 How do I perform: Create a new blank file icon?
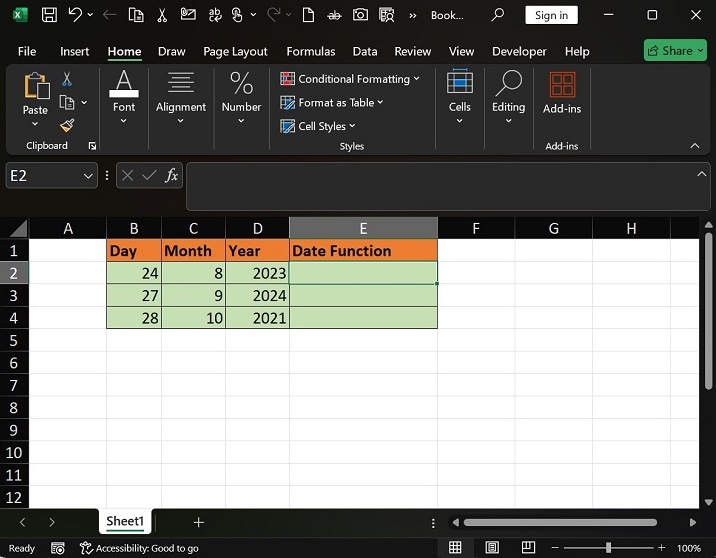pos(308,15)
